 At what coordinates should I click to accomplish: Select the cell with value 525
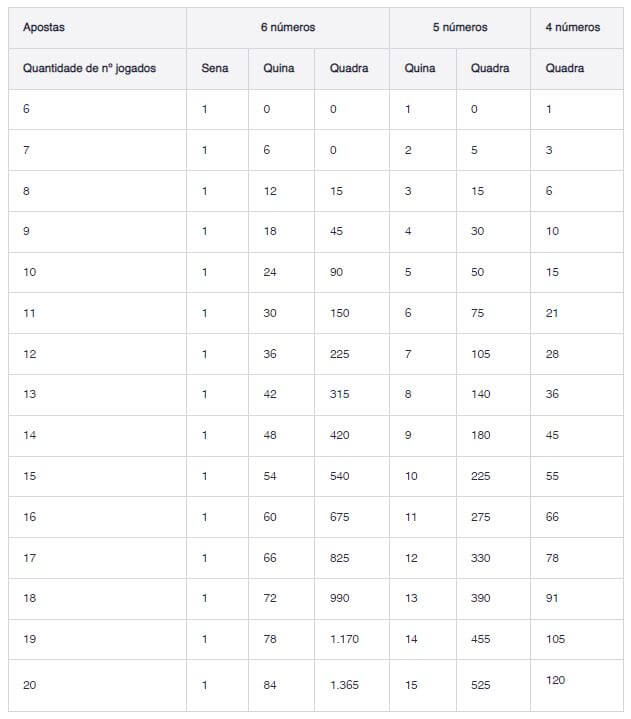point(480,685)
